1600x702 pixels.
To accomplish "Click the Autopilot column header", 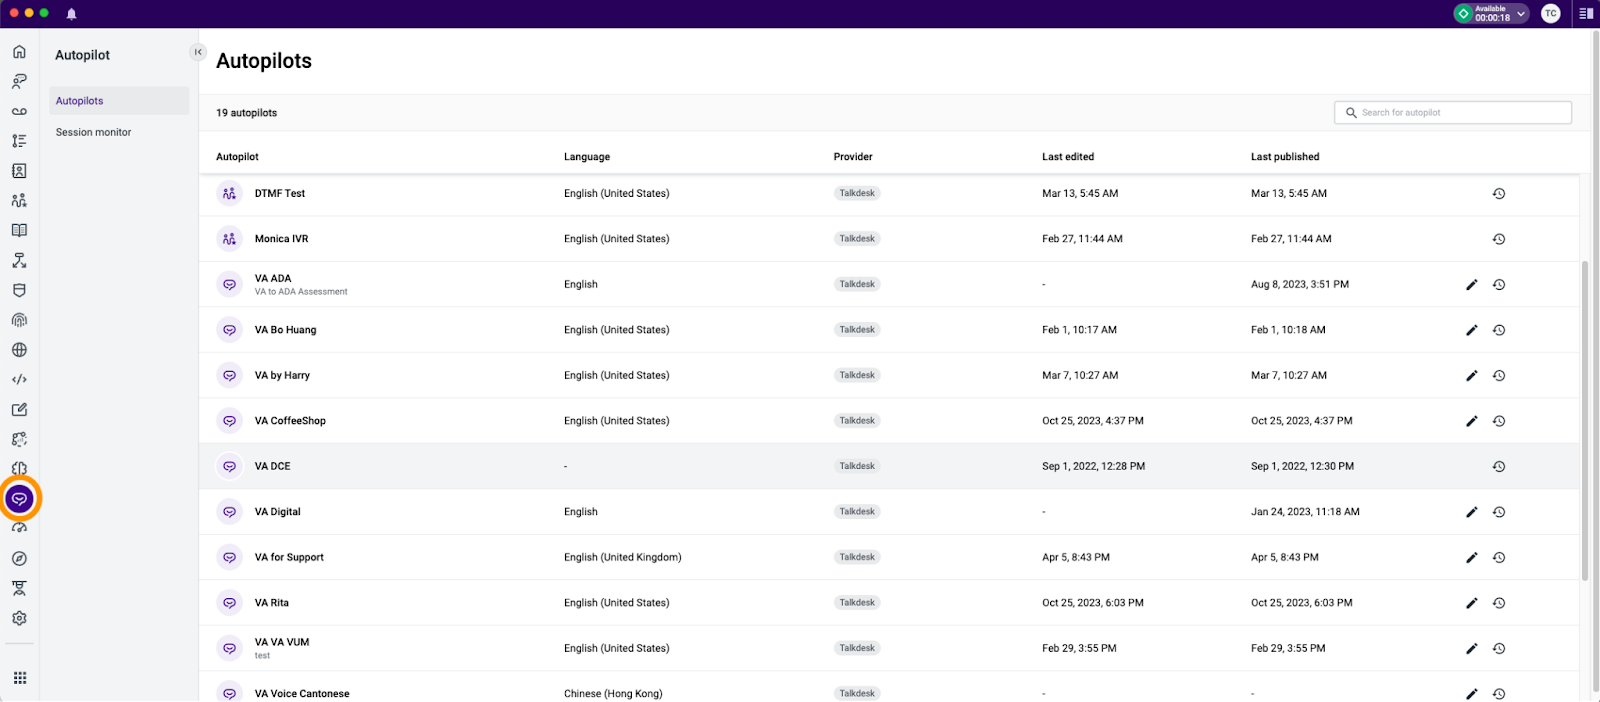I will coord(237,157).
